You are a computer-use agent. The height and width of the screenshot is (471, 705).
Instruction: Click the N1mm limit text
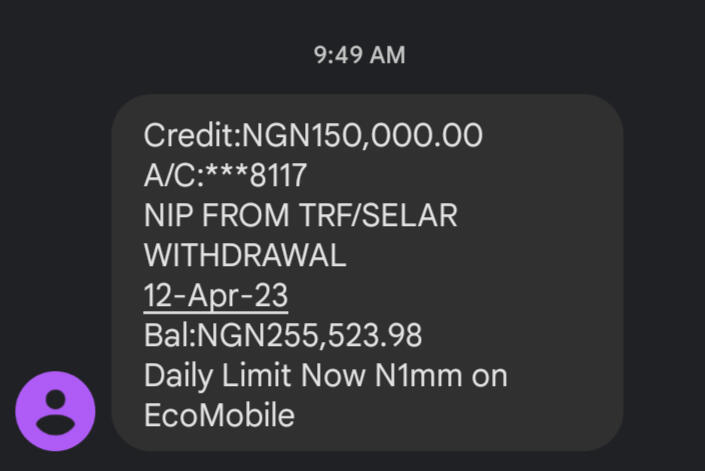(x=418, y=375)
